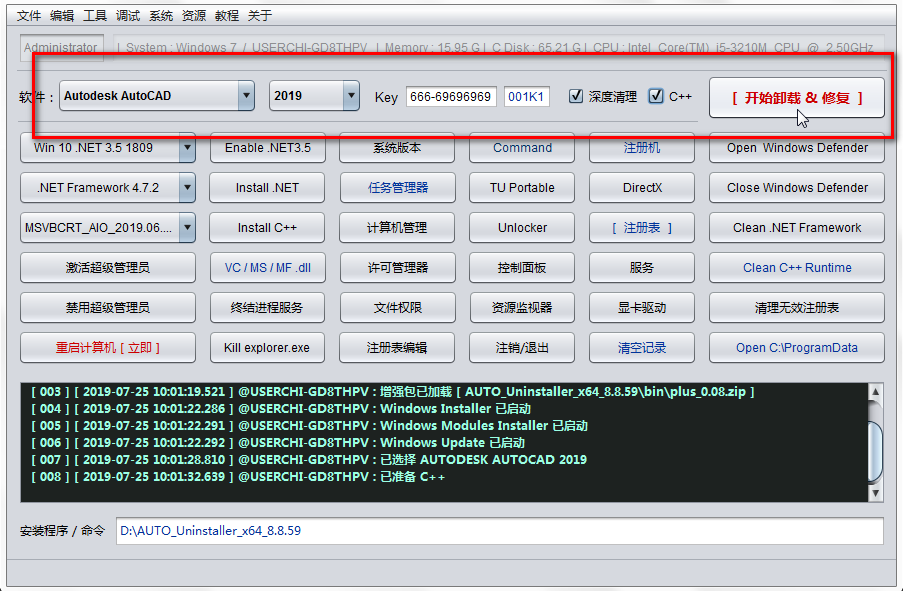
Task: Click the 显卡驱动 button
Action: pos(642,308)
